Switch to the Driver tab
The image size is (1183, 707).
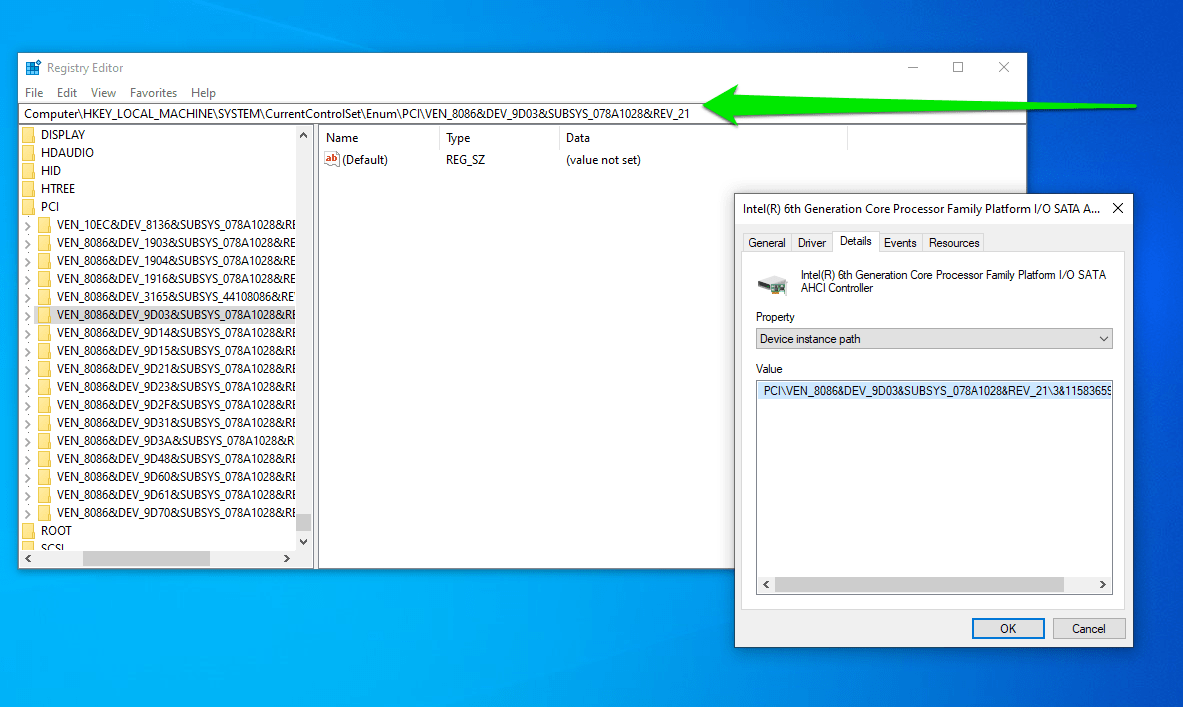pos(812,243)
